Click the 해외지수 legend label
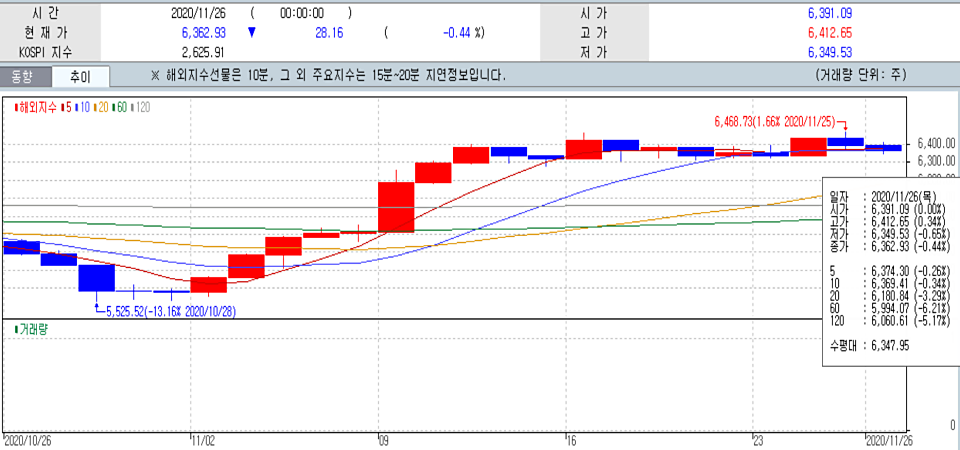 (x=37, y=108)
